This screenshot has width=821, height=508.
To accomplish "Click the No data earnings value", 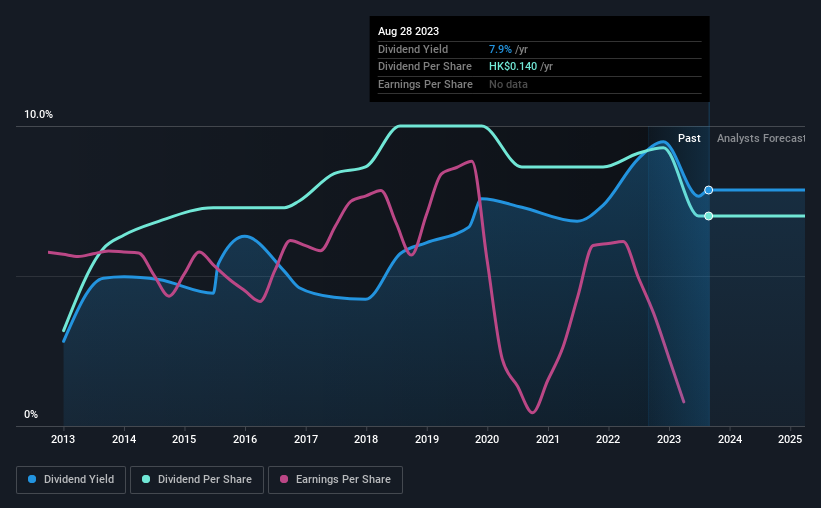I will click(508, 84).
